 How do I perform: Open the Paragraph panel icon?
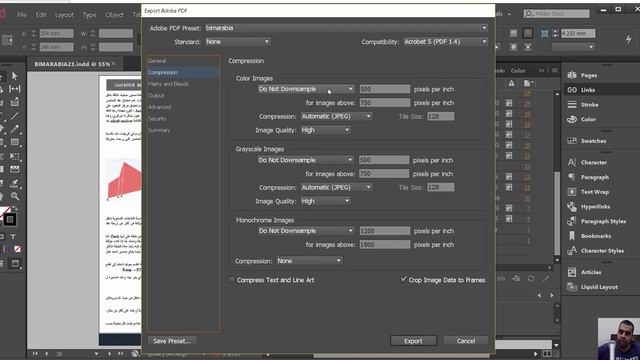pos(572,177)
